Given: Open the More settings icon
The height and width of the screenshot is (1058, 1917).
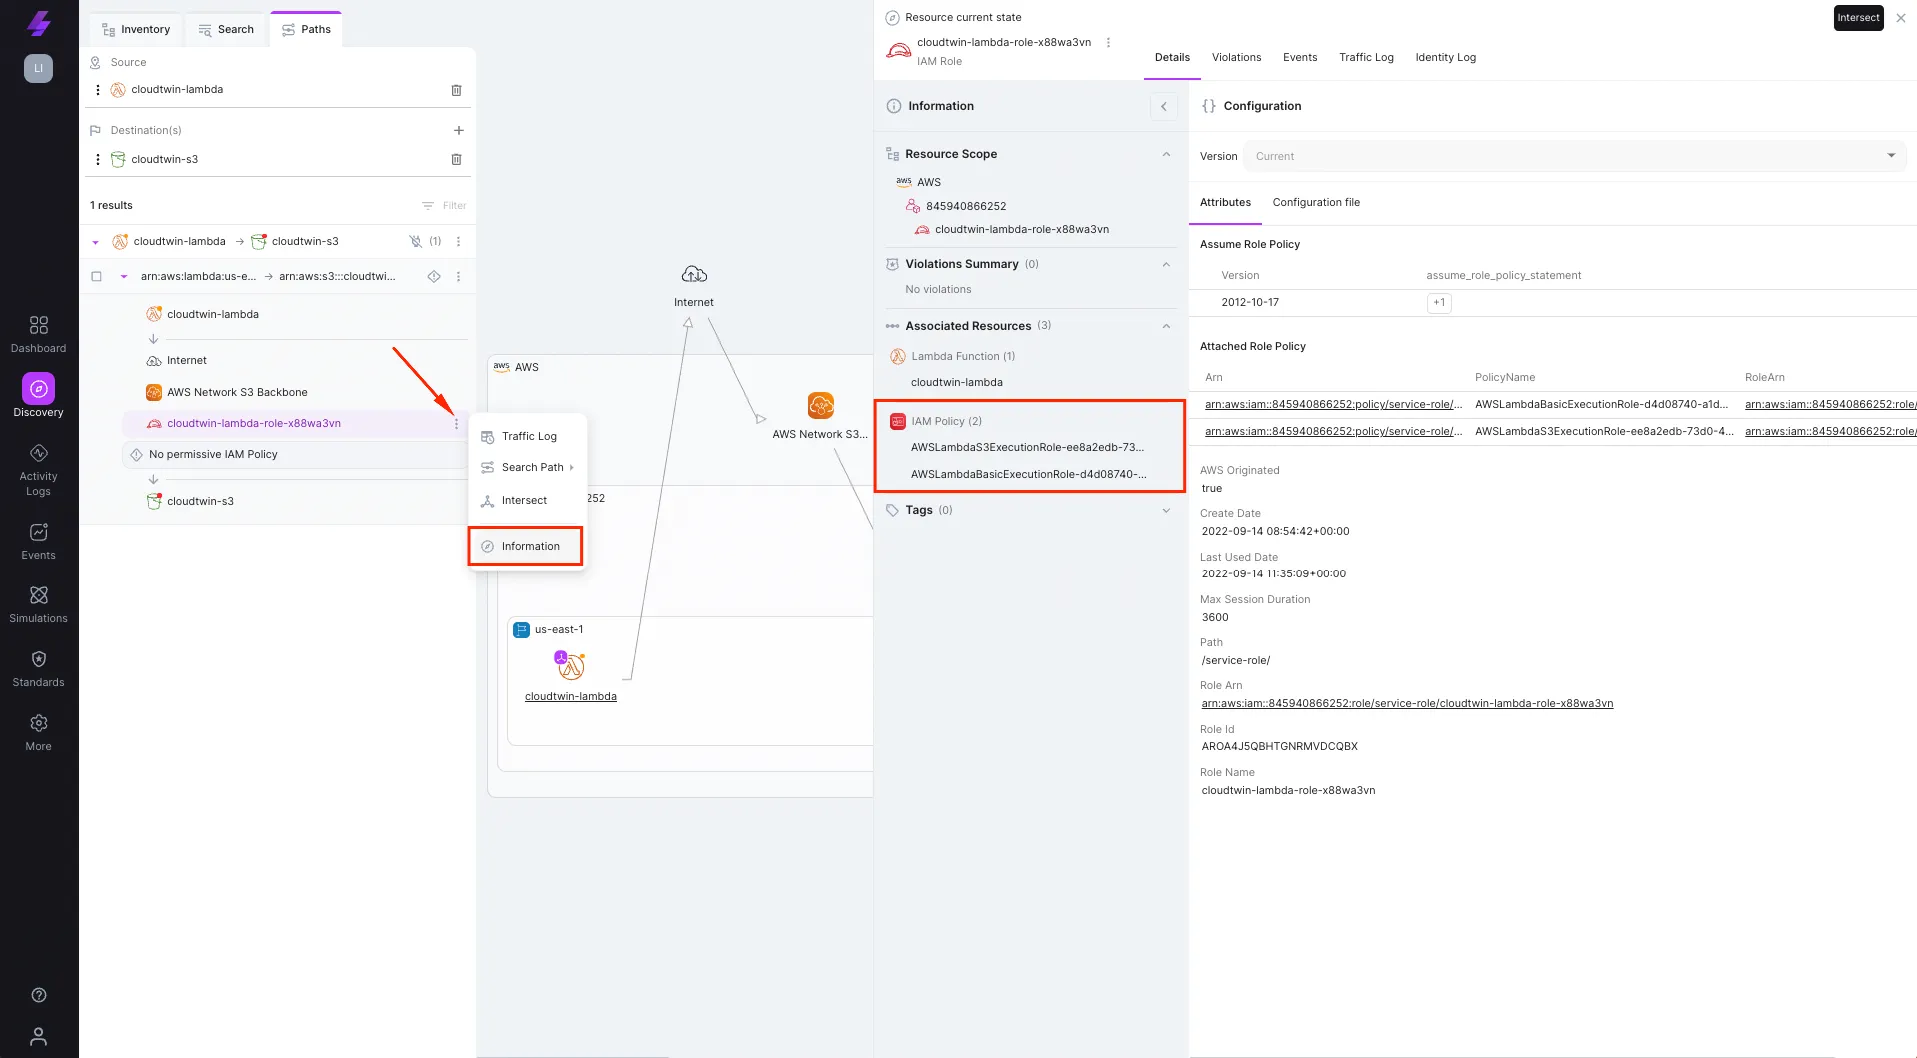Looking at the screenshot, I should [38, 732].
